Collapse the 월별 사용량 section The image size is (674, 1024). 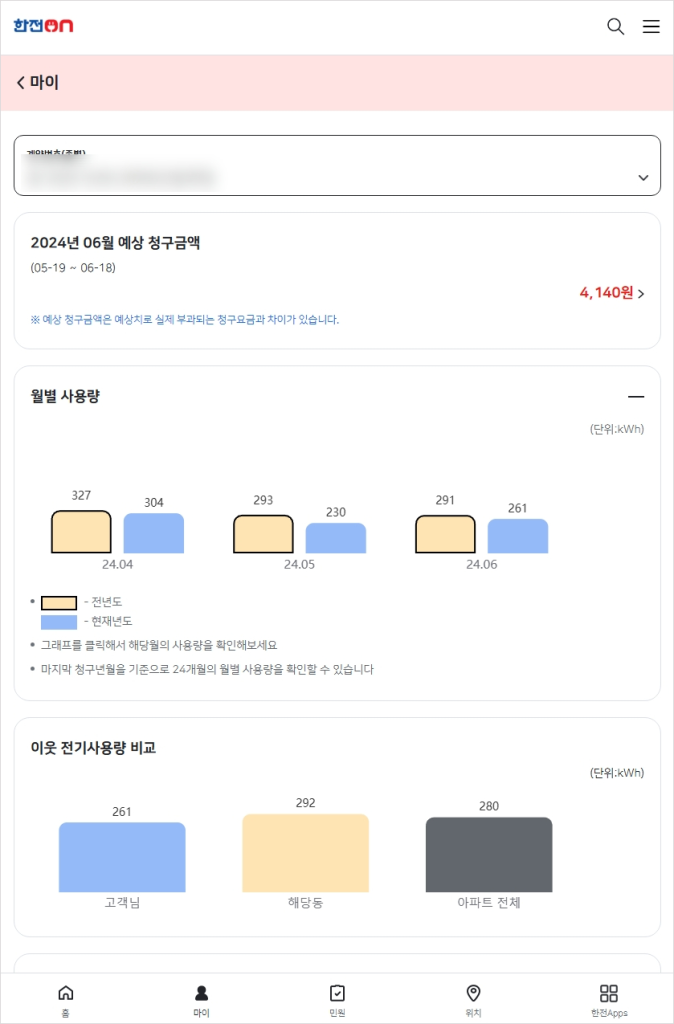(637, 396)
